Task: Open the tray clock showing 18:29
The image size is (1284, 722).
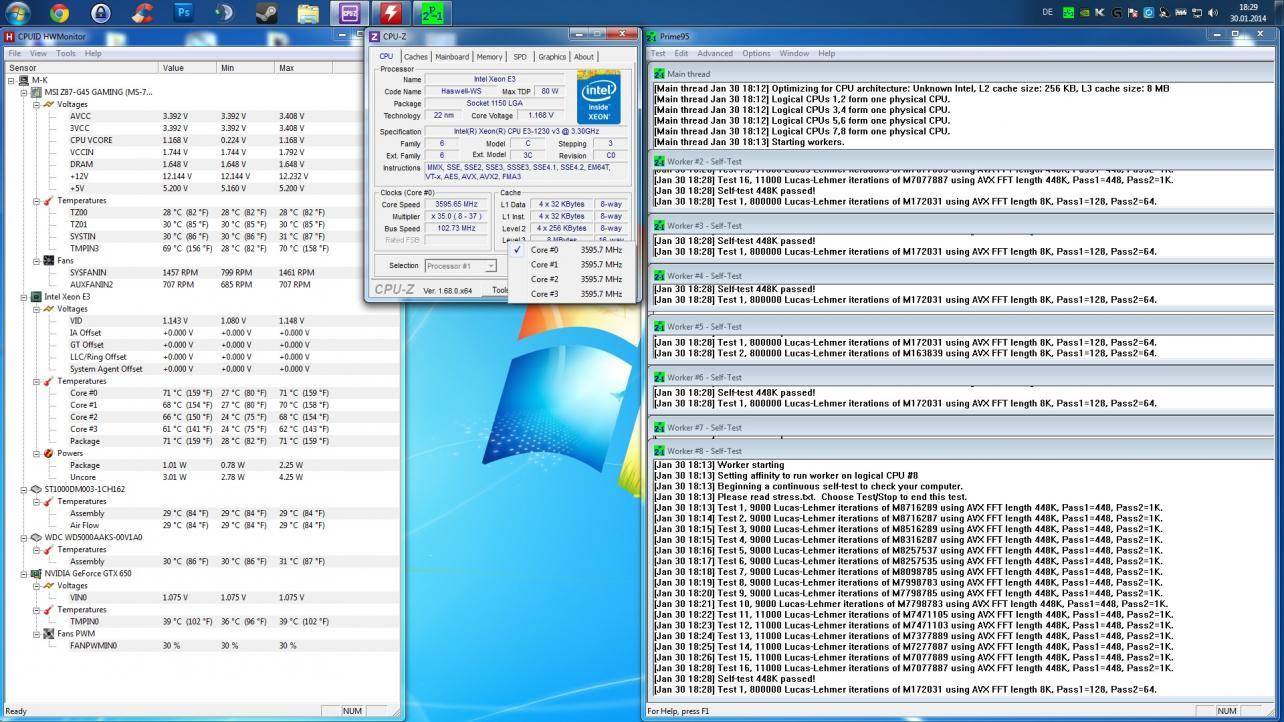Action: [x=1247, y=13]
